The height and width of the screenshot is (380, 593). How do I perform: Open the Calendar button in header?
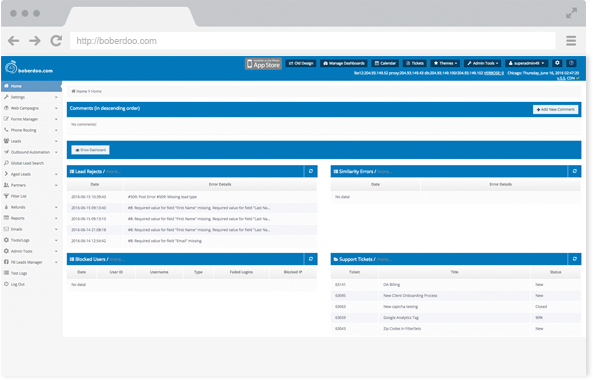[385, 63]
